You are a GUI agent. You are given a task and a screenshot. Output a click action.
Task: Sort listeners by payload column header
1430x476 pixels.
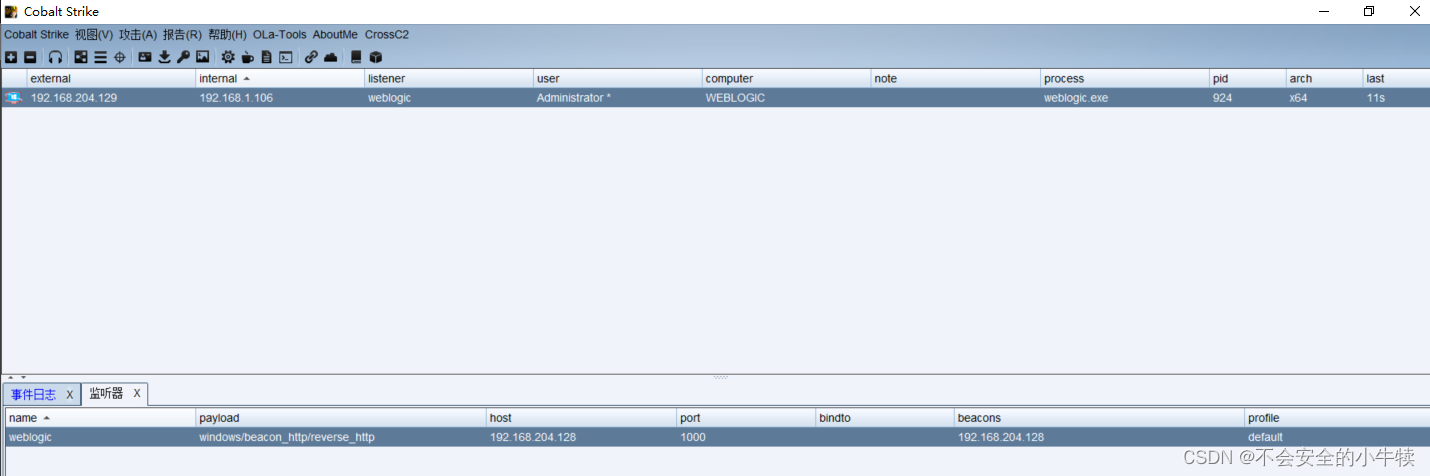(x=341, y=417)
